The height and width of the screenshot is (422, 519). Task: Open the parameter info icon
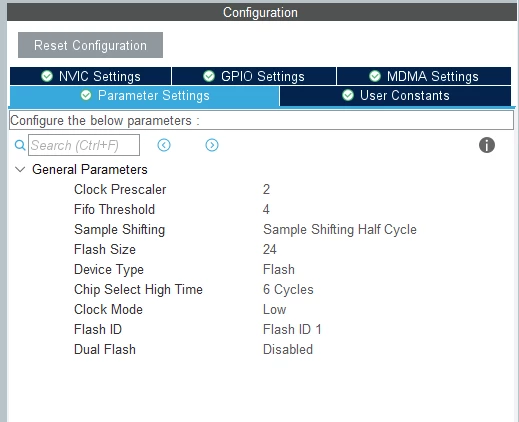[x=487, y=145]
